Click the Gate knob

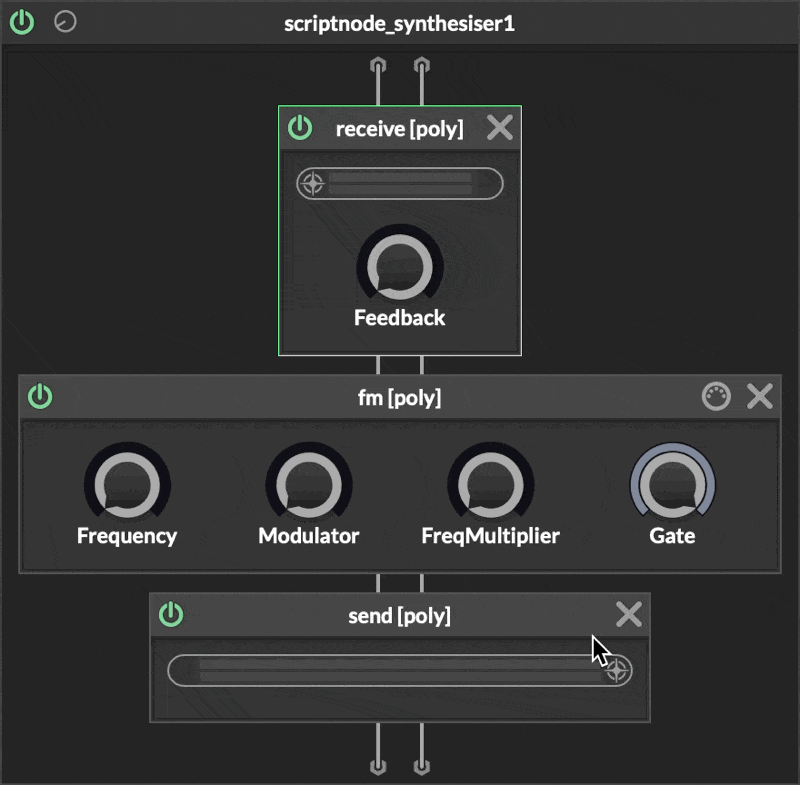(672, 486)
